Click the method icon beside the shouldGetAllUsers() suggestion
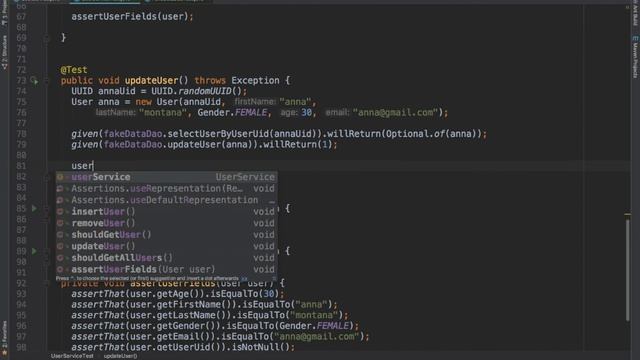This screenshot has height=360, width=640. tap(60, 258)
